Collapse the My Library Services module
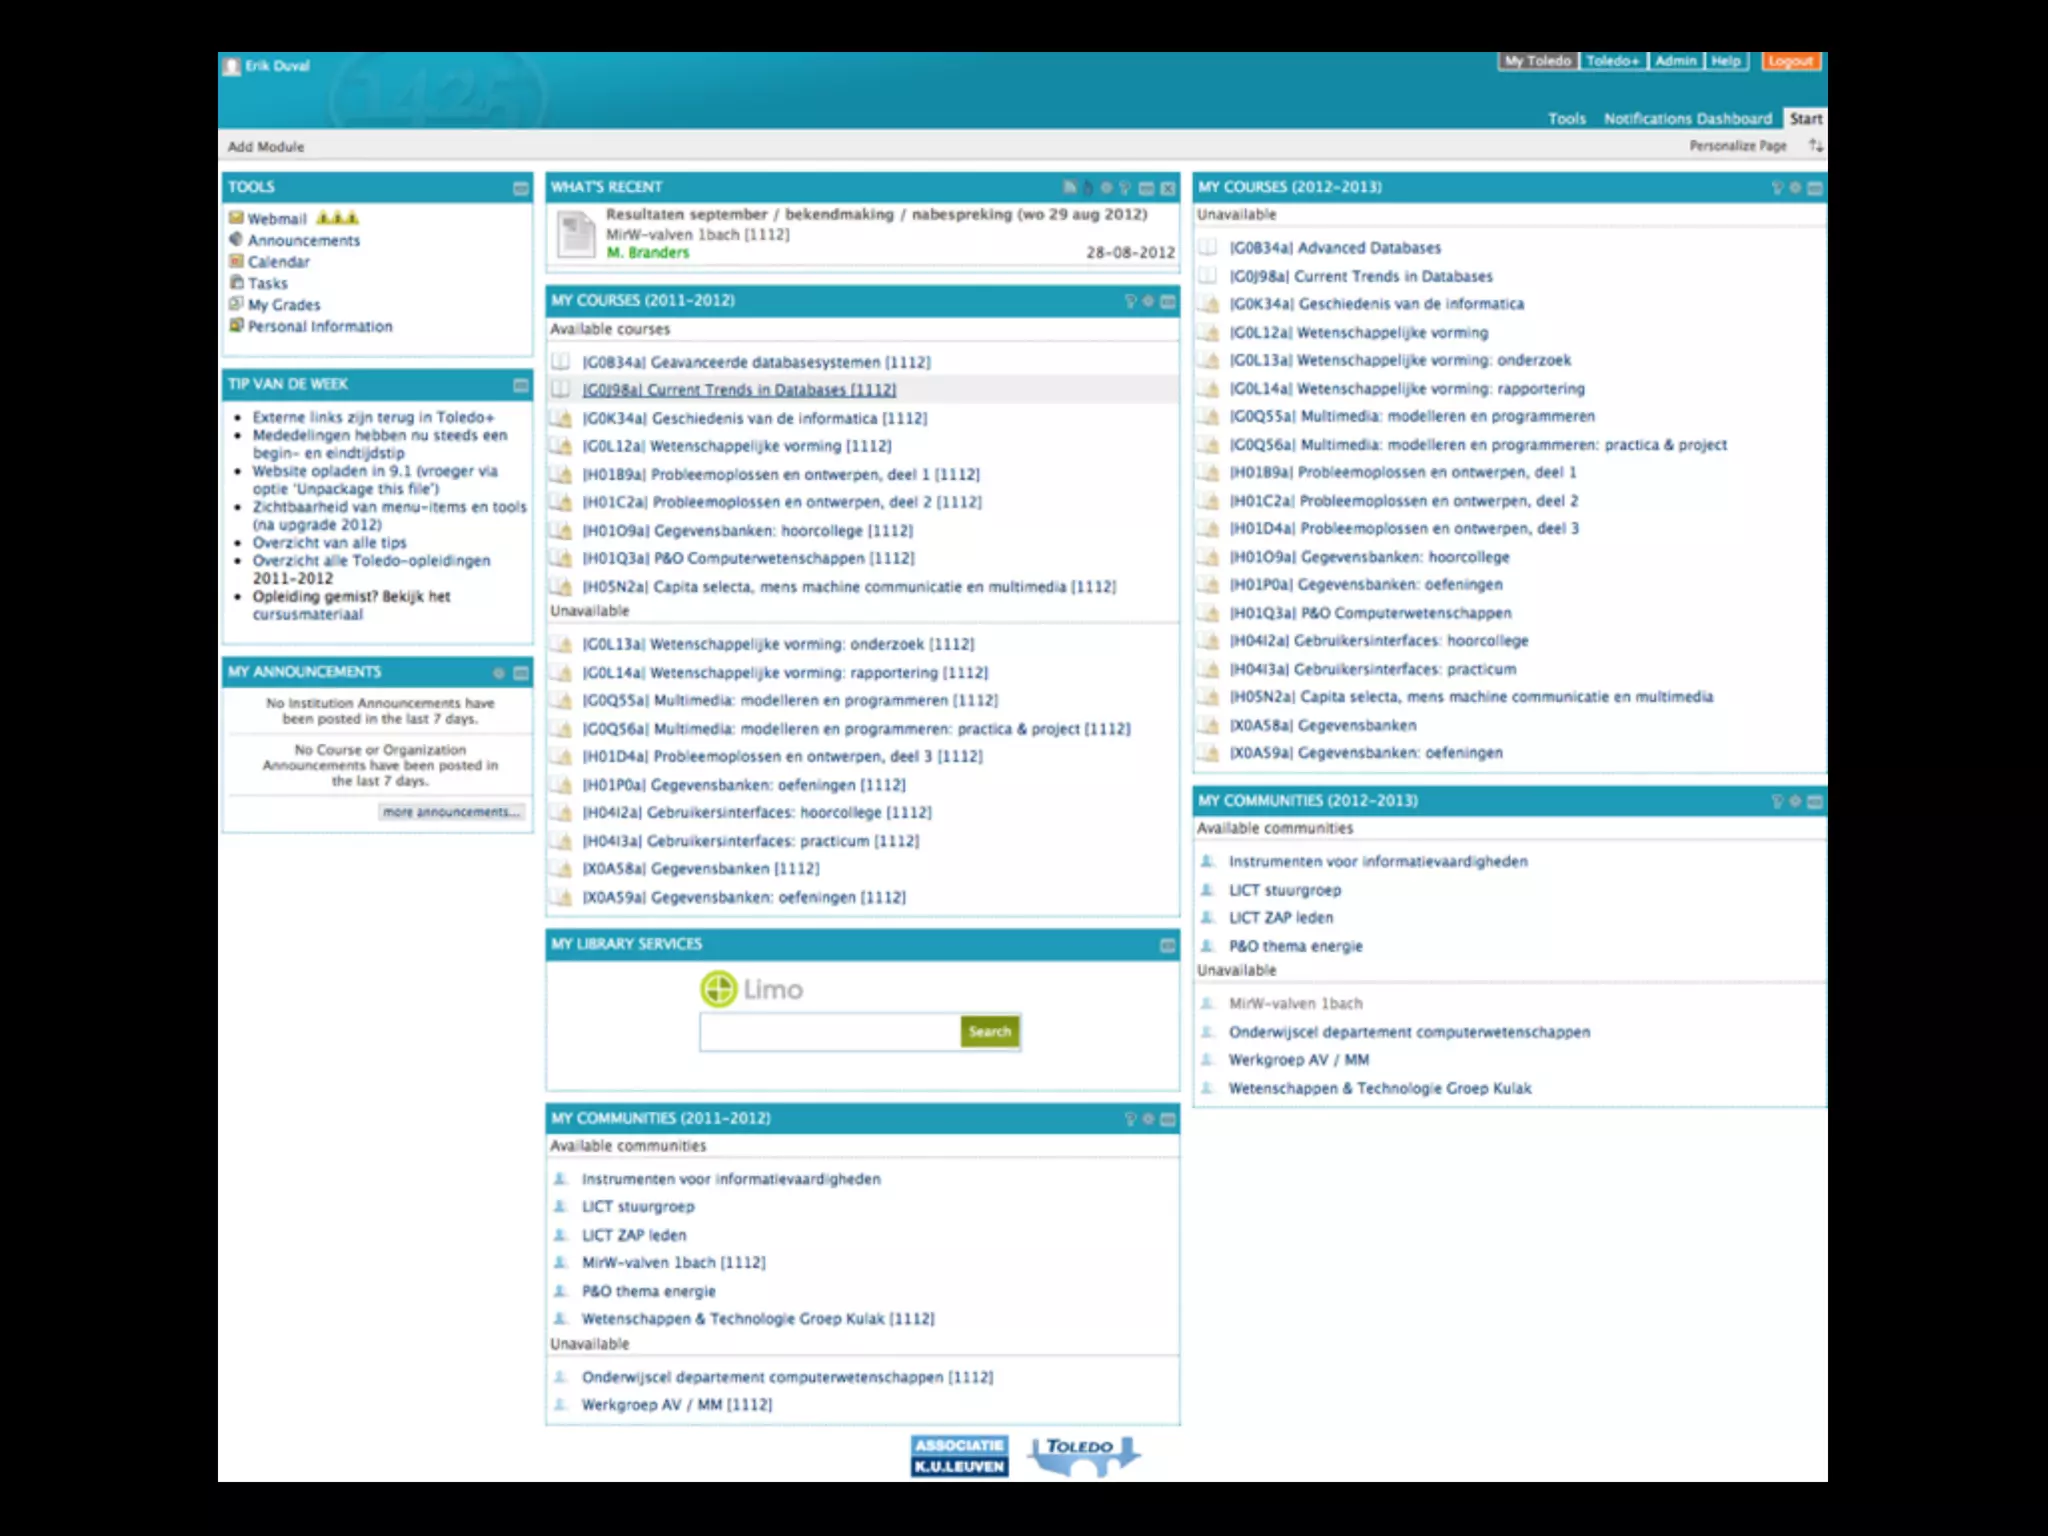 [1167, 945]
